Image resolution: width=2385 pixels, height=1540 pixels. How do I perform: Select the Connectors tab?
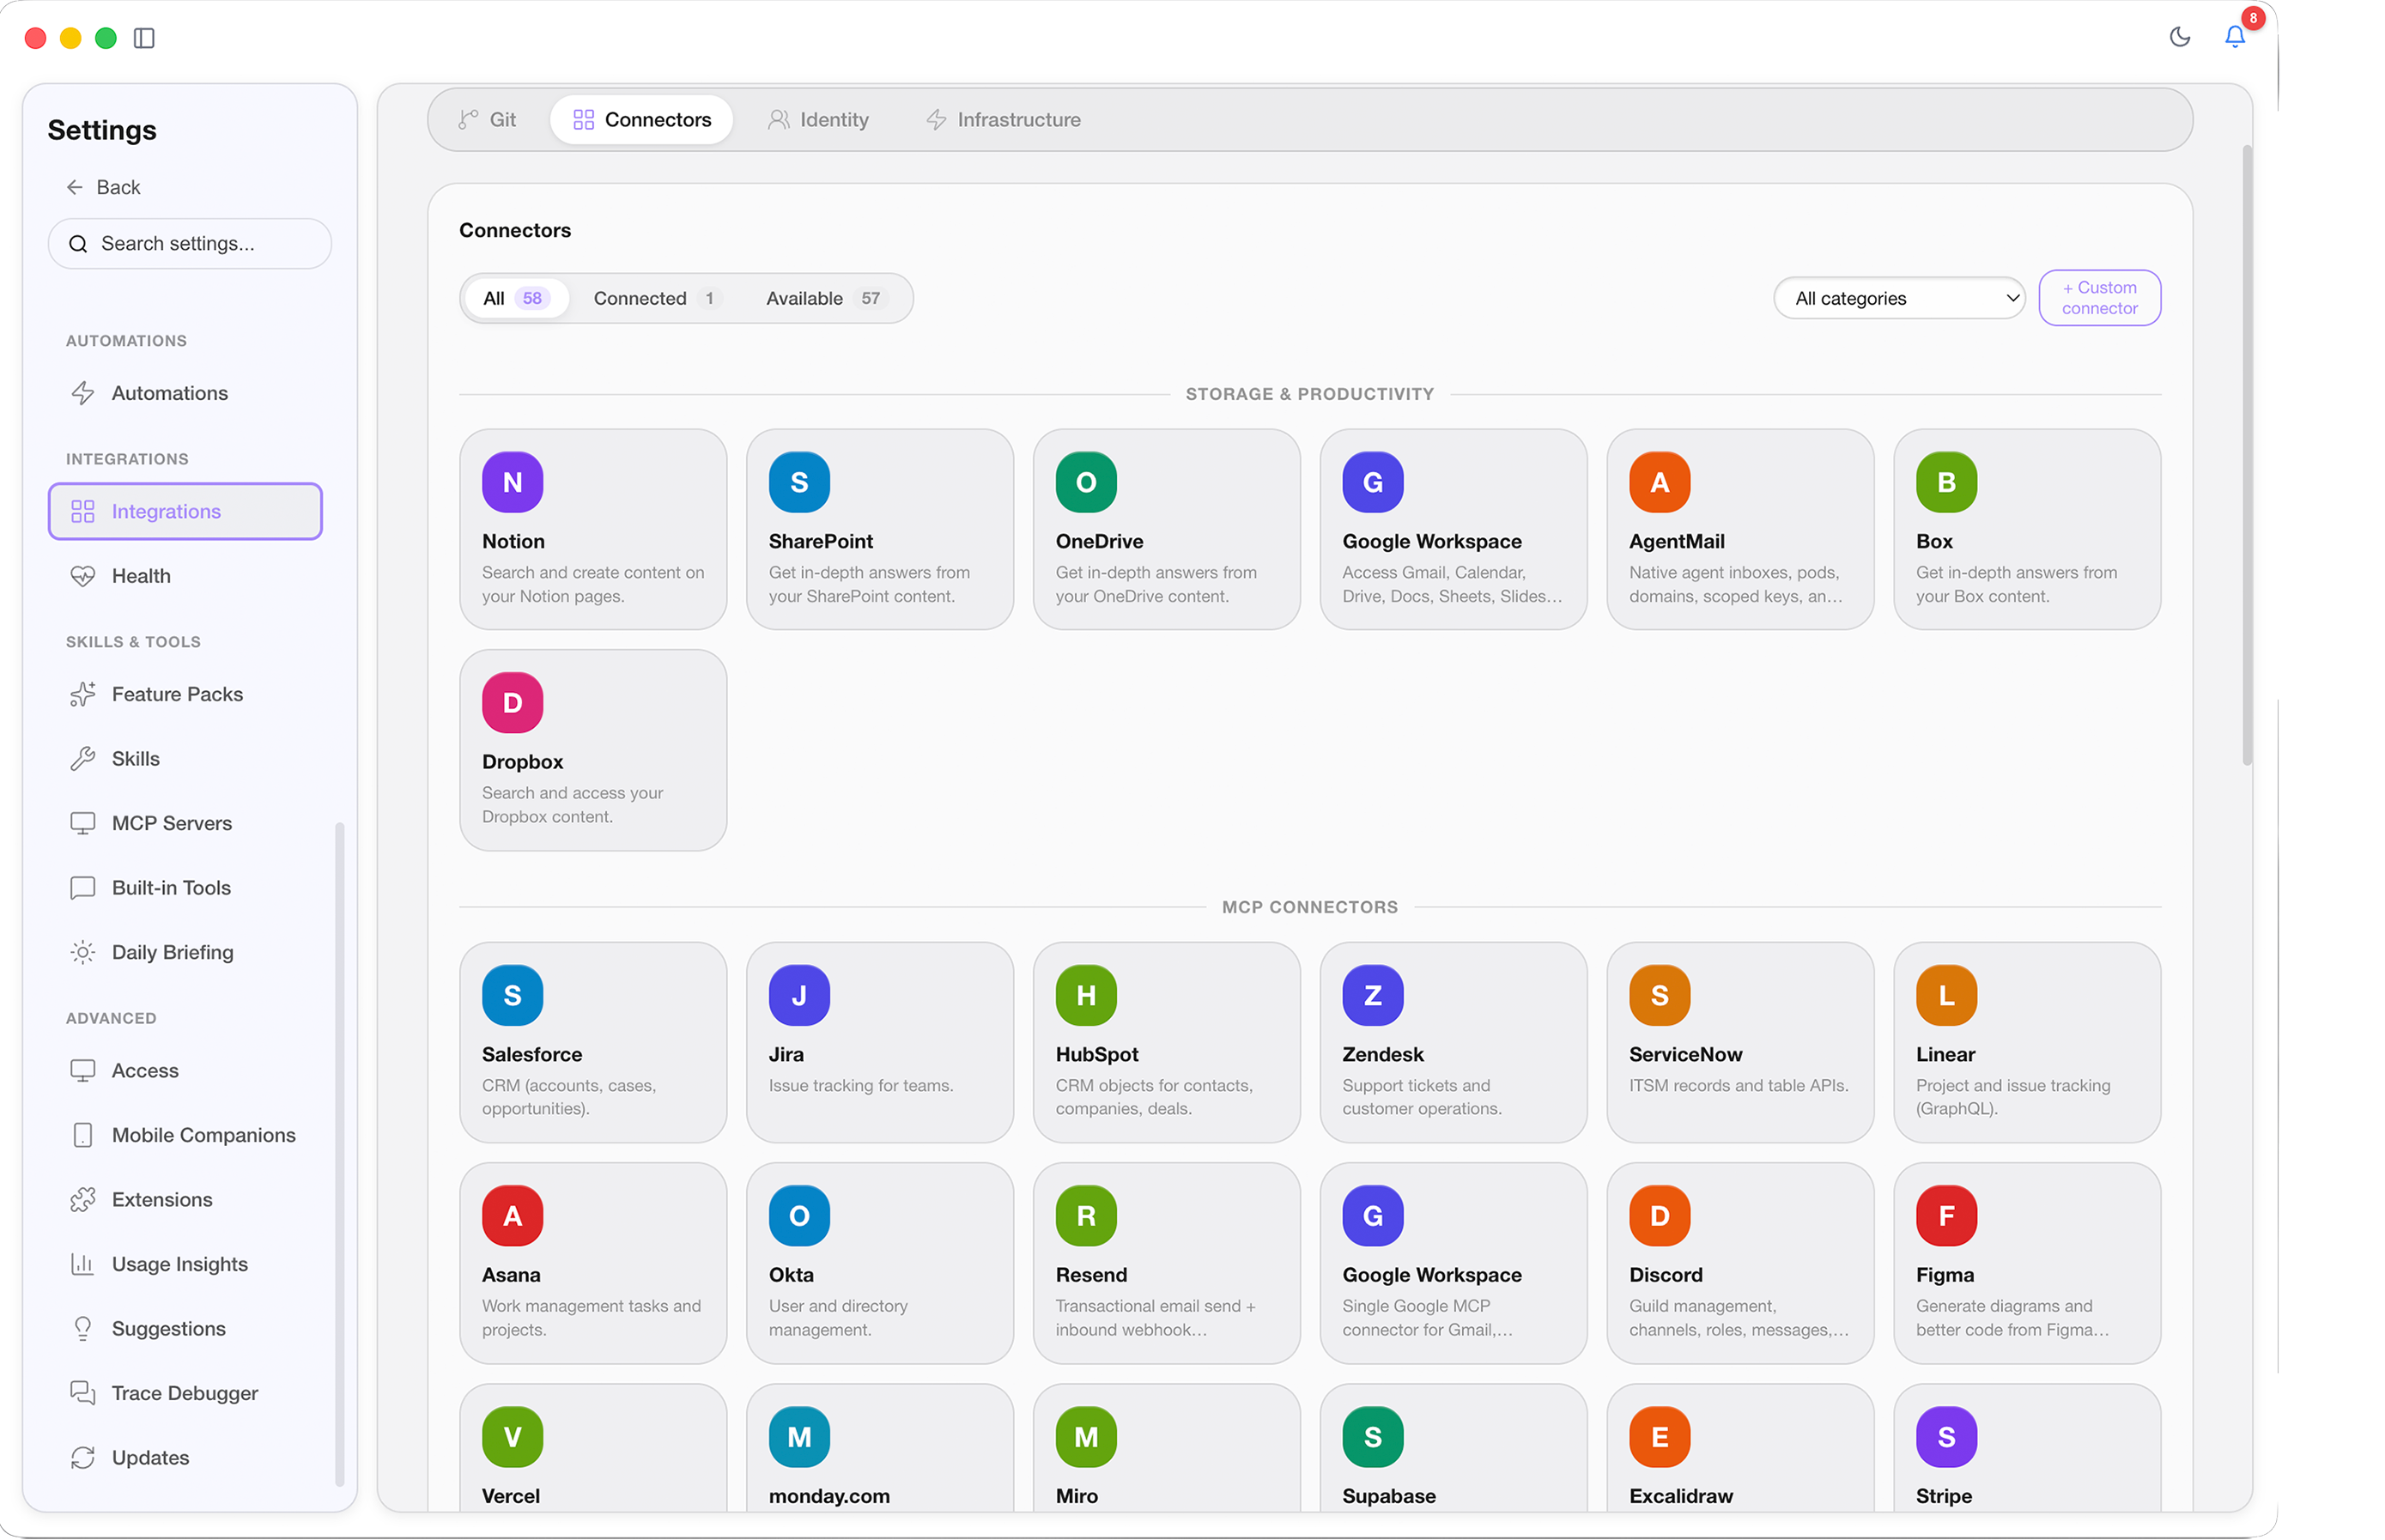tap(642, 120)
